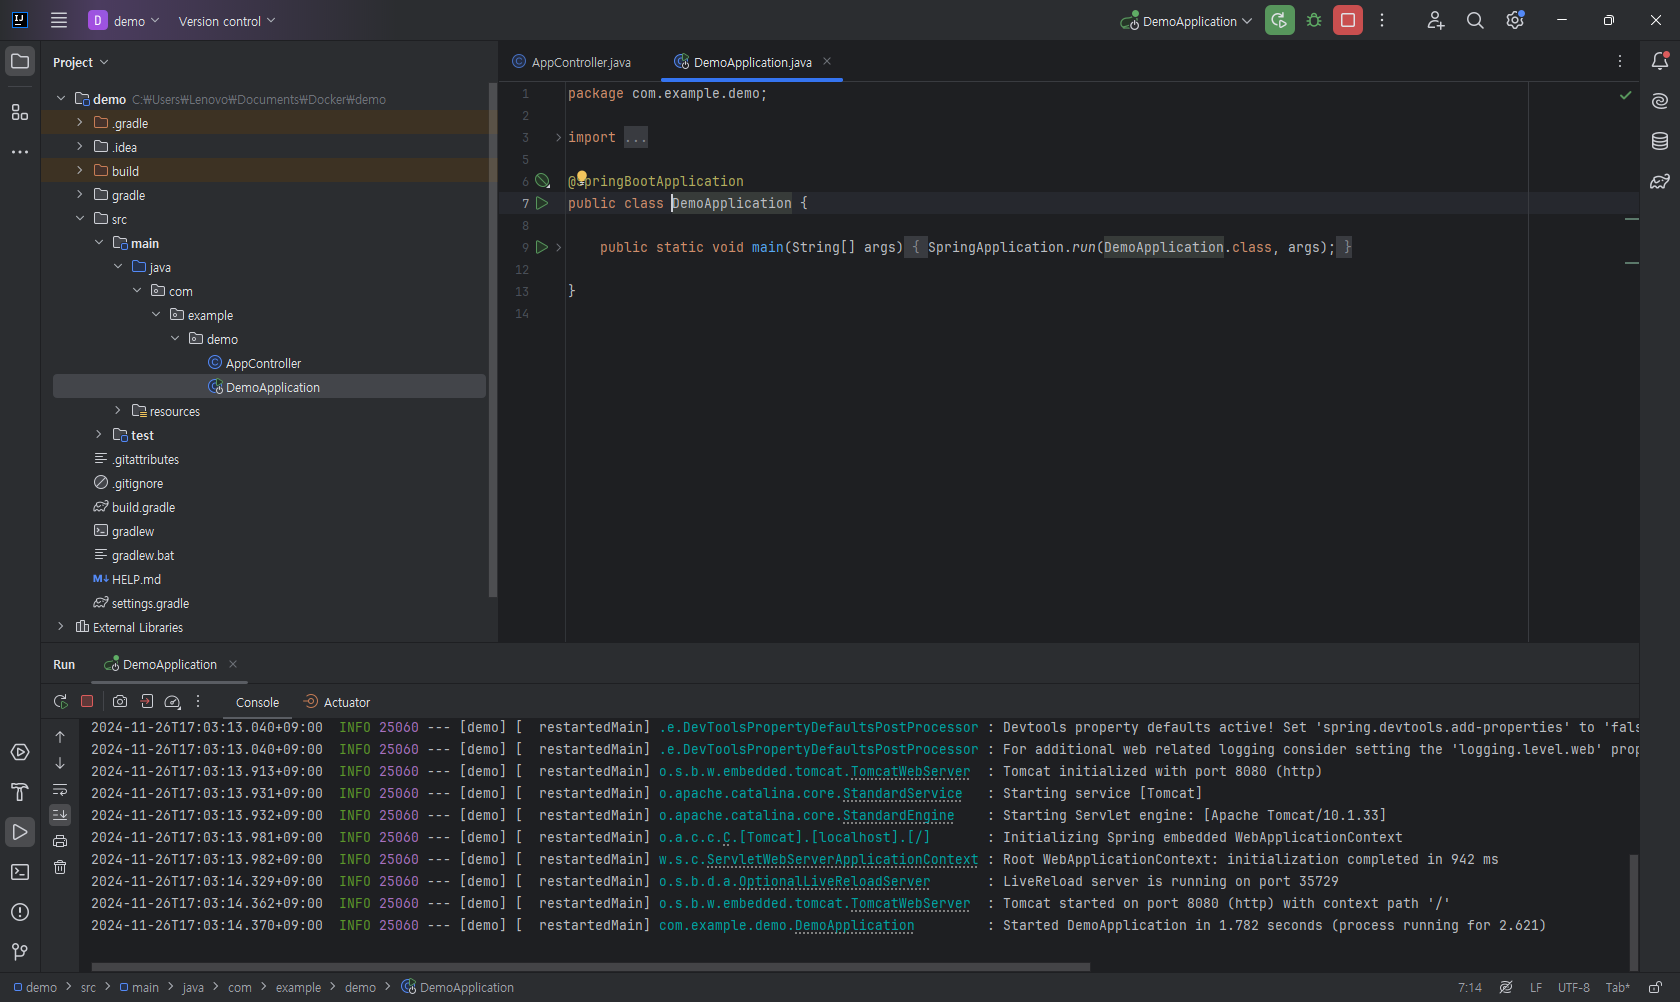This screenshot has width=1680, height=1002.
Task: Open the Version control dropdown menu
Action: tap(227, 21)
